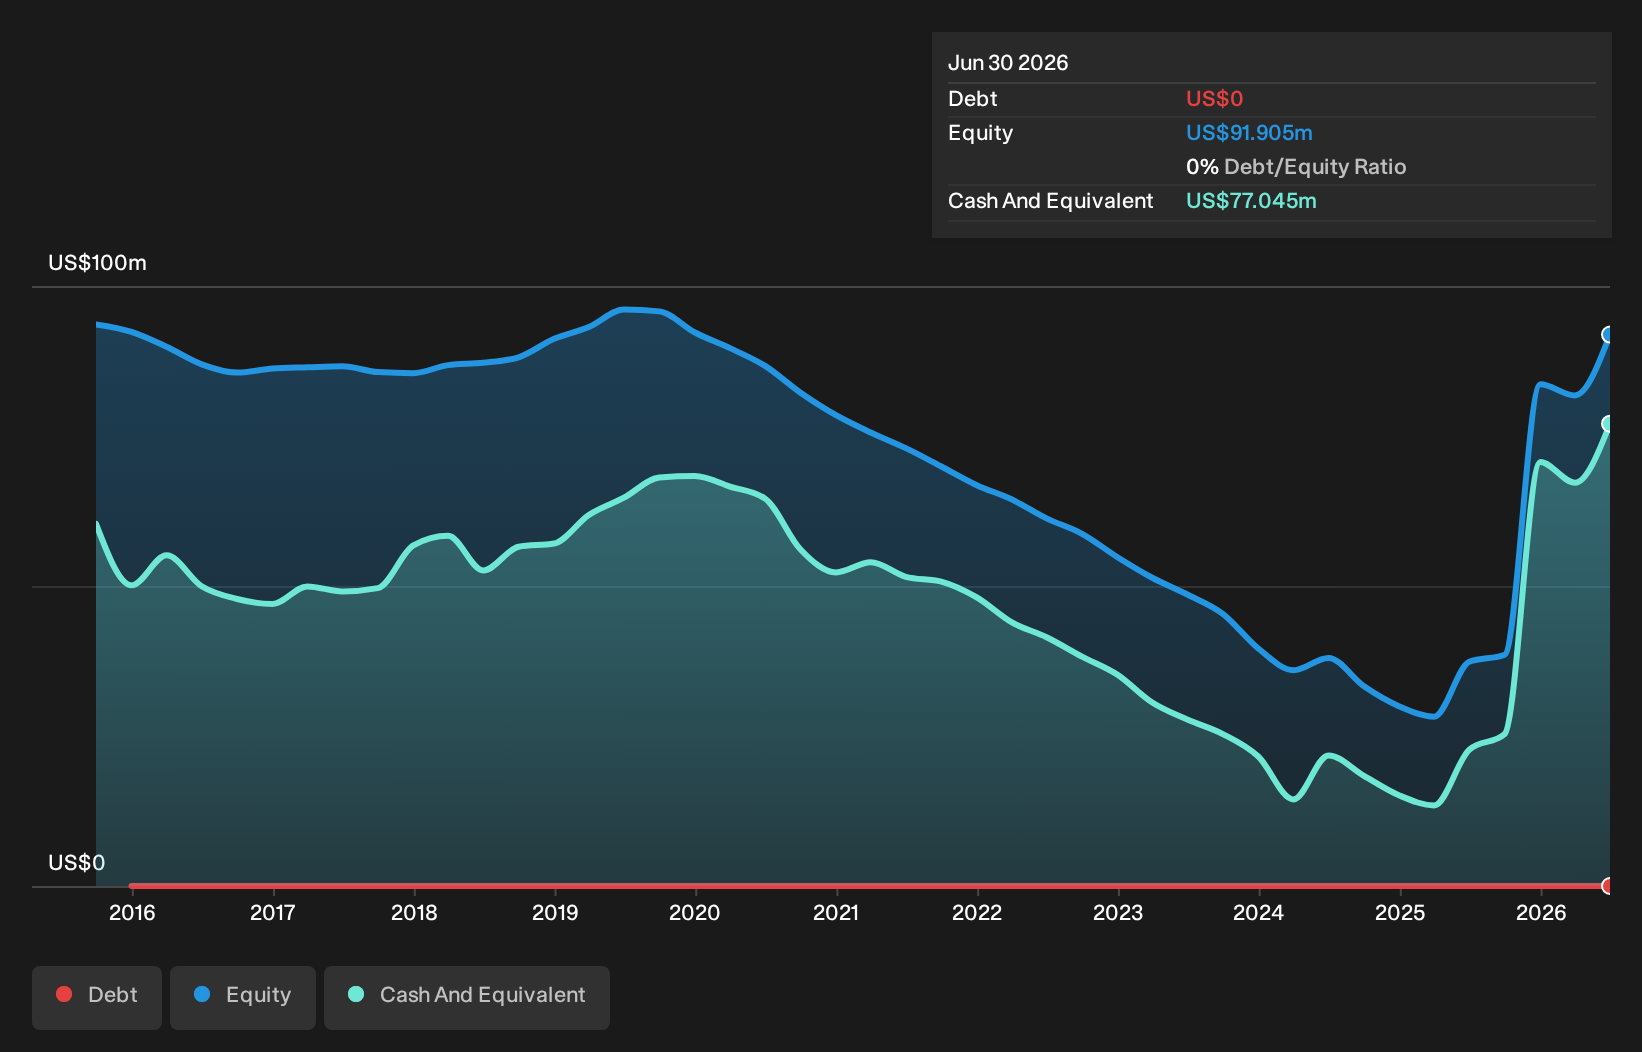
Task: Click the US$91.905m equity value
Action: tap(1249, 133)
